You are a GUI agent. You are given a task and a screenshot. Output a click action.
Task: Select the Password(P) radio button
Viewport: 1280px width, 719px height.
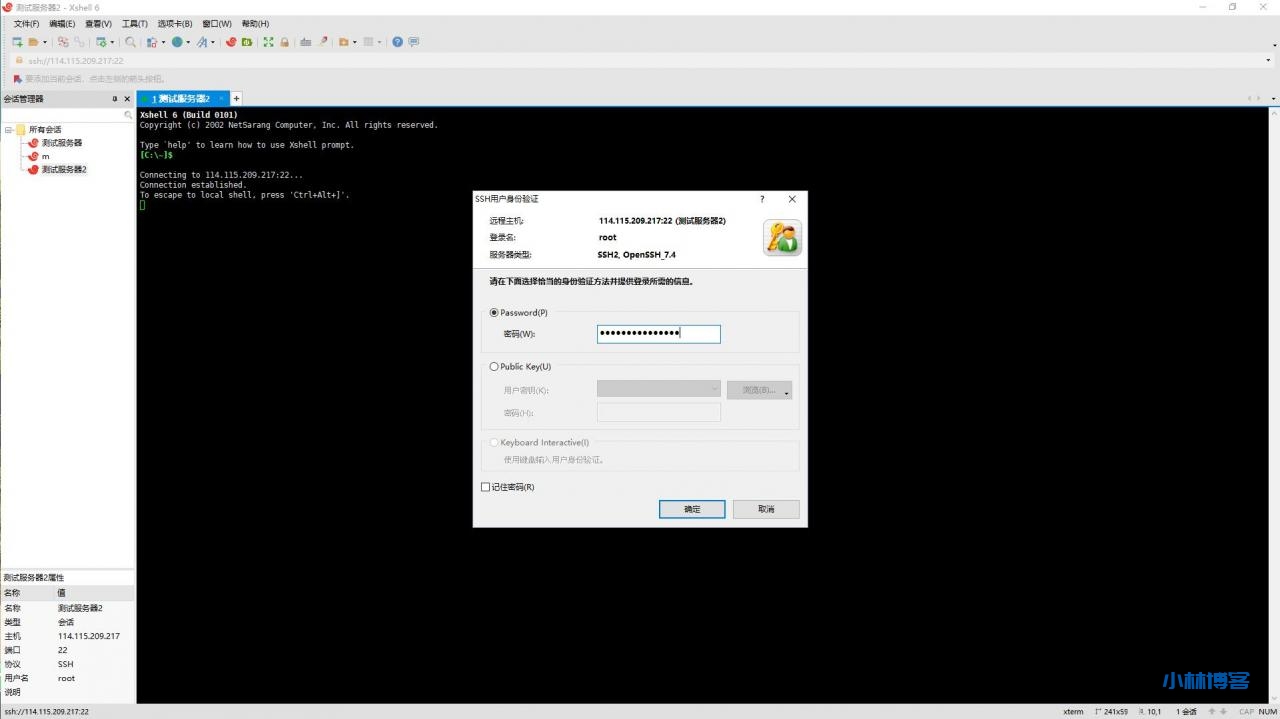coord(494,313)
